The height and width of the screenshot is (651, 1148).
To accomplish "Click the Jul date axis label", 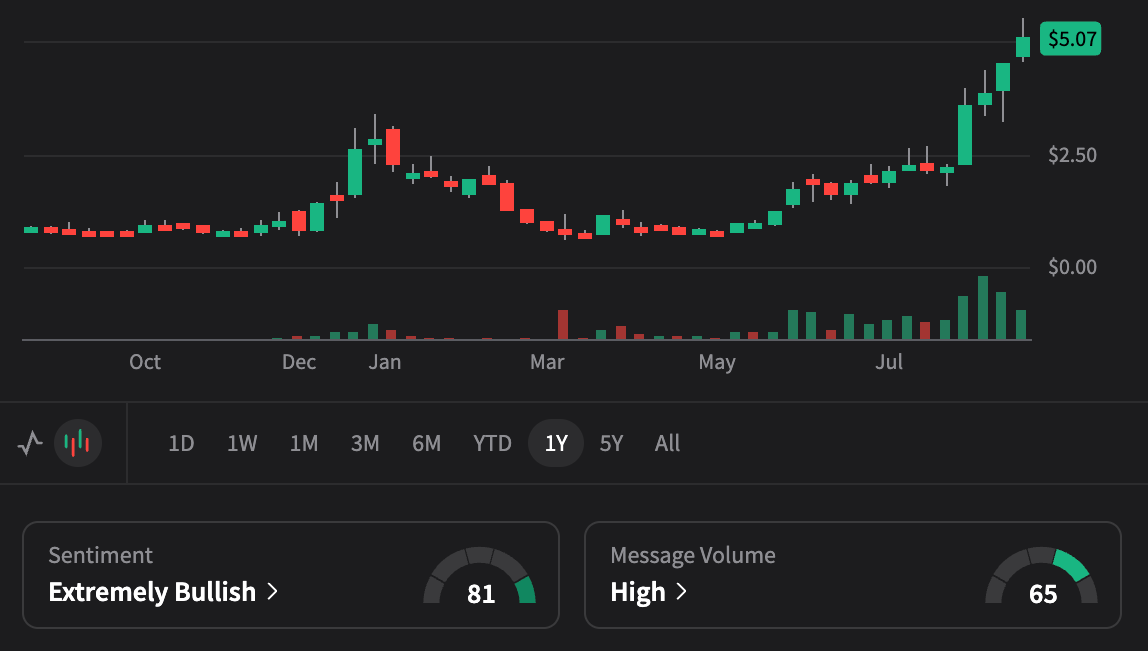I will point(889,362).
